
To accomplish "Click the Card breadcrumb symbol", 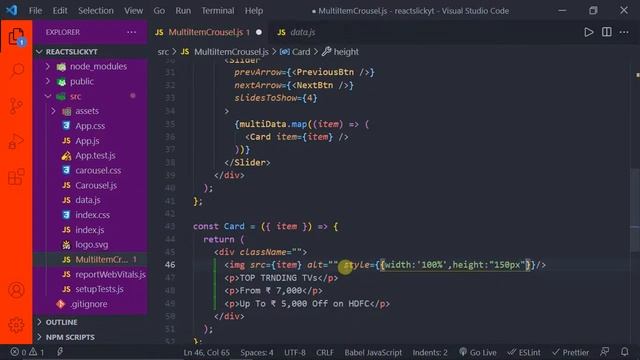I will 301,52.
